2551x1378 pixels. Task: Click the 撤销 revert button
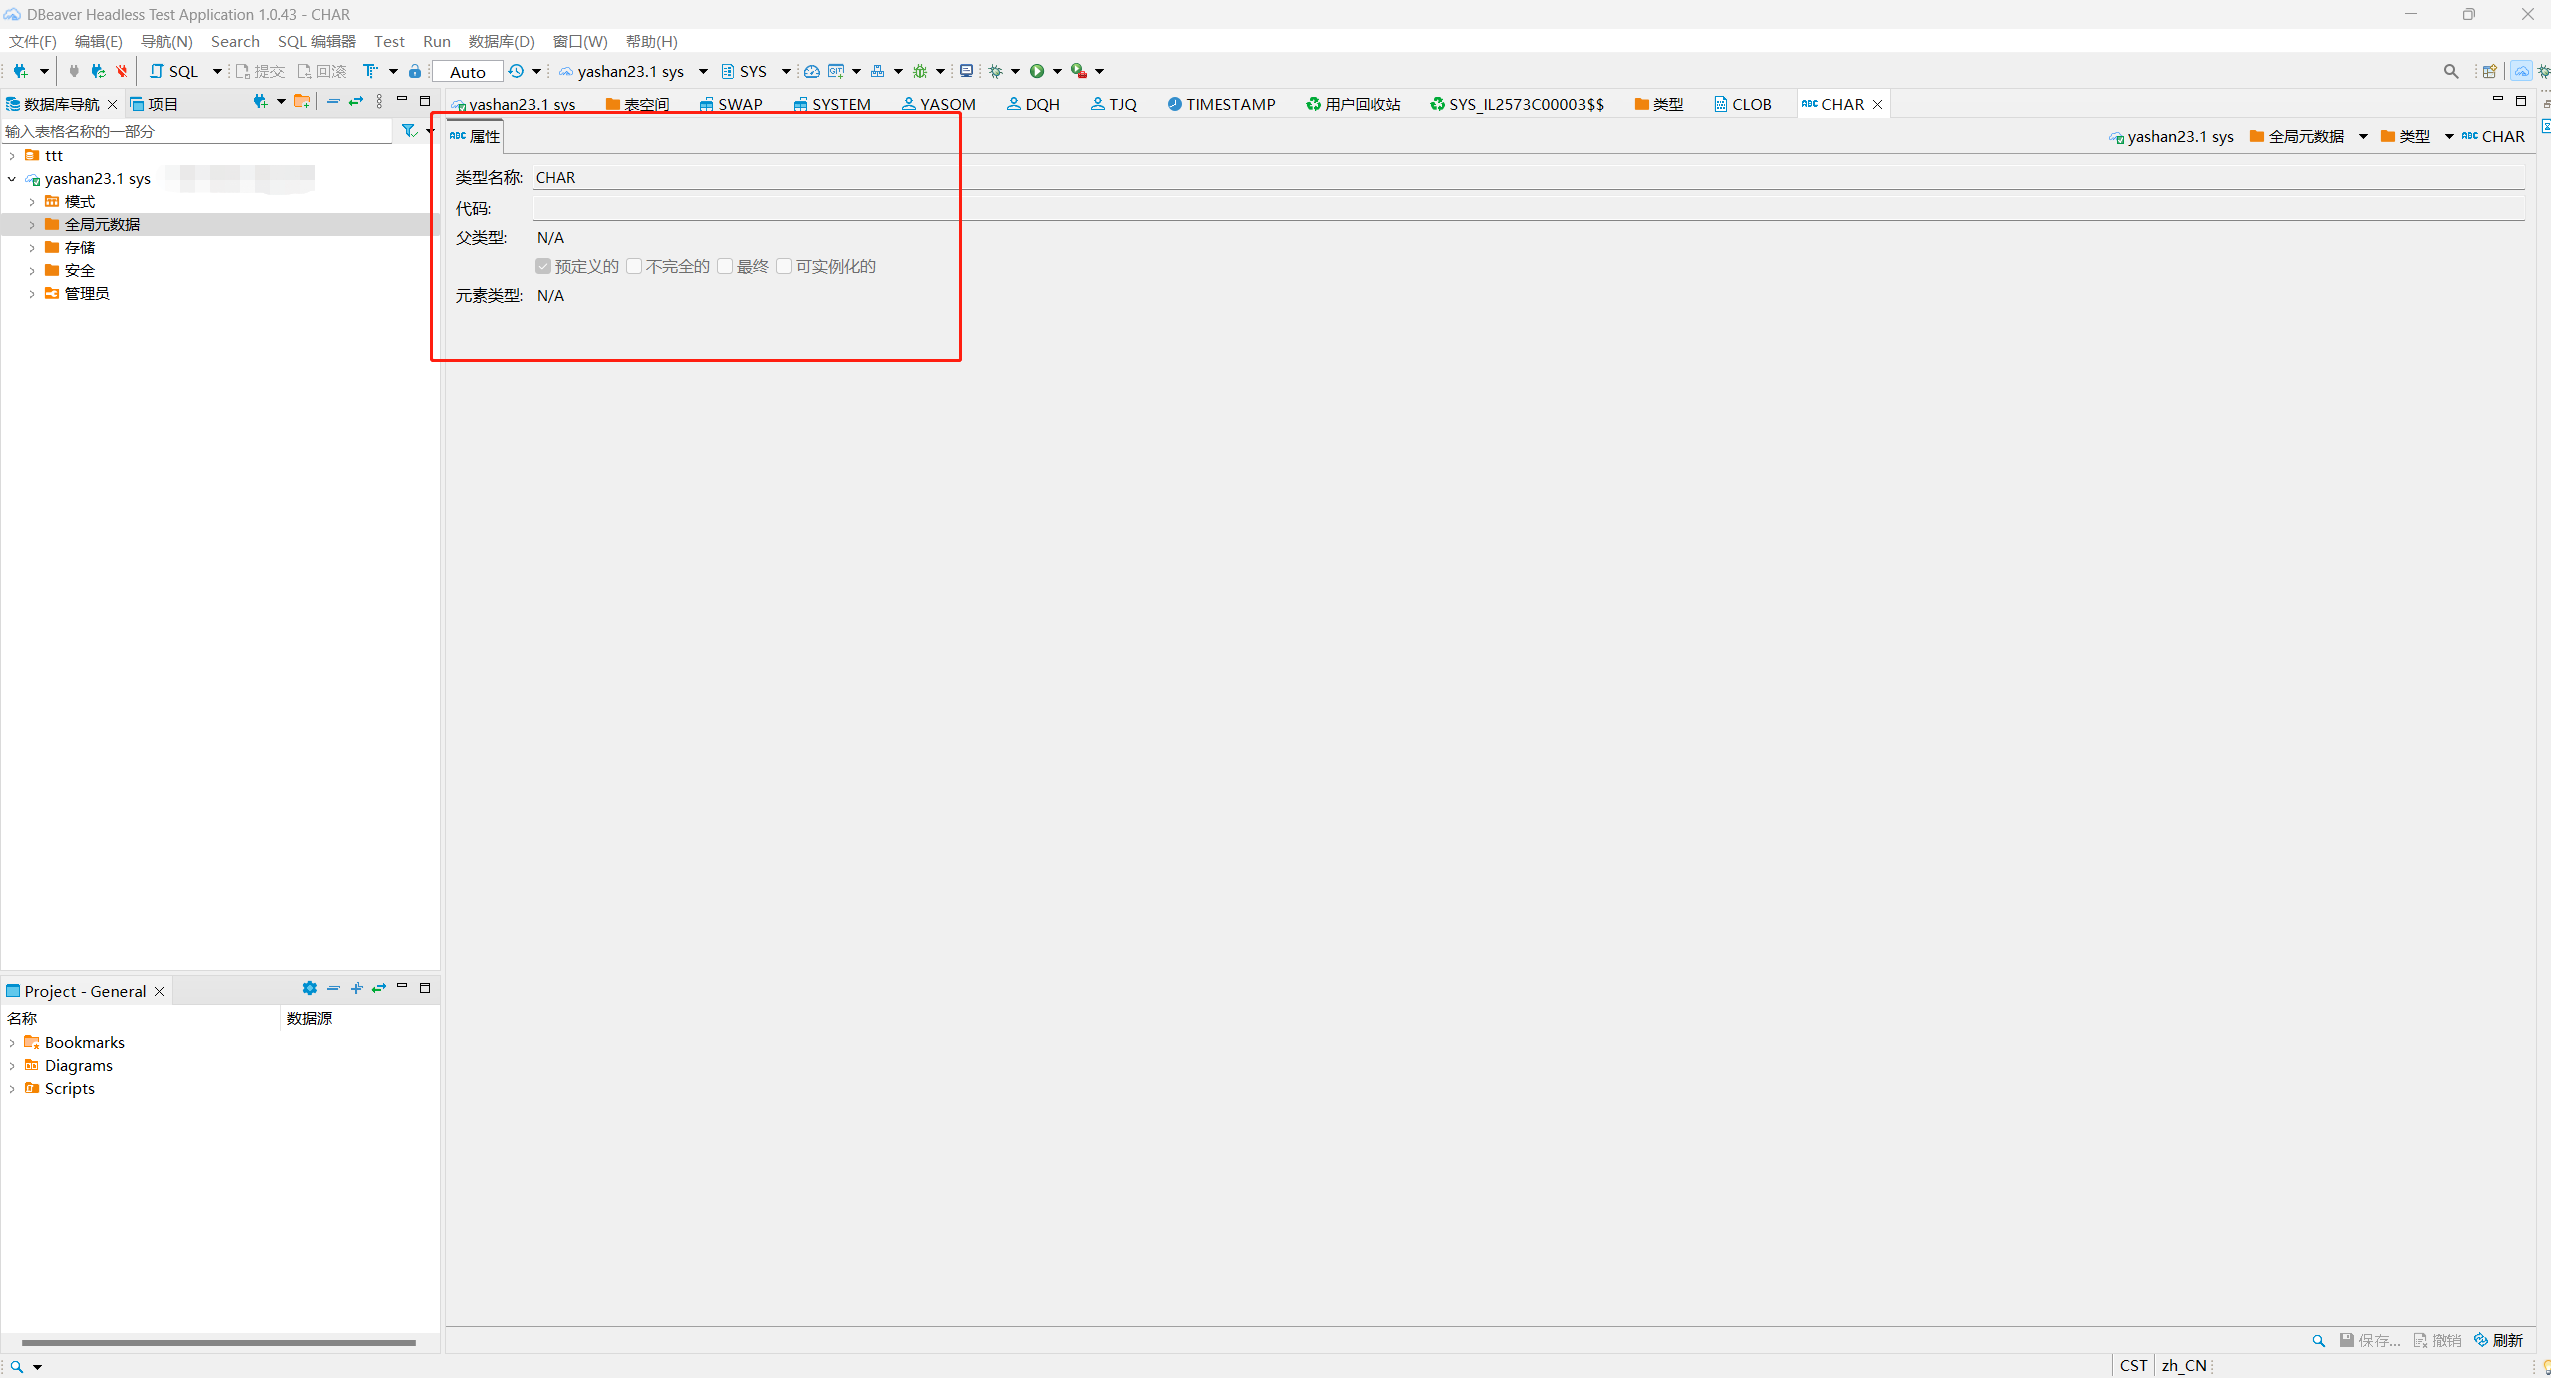pos(2437,1341)
